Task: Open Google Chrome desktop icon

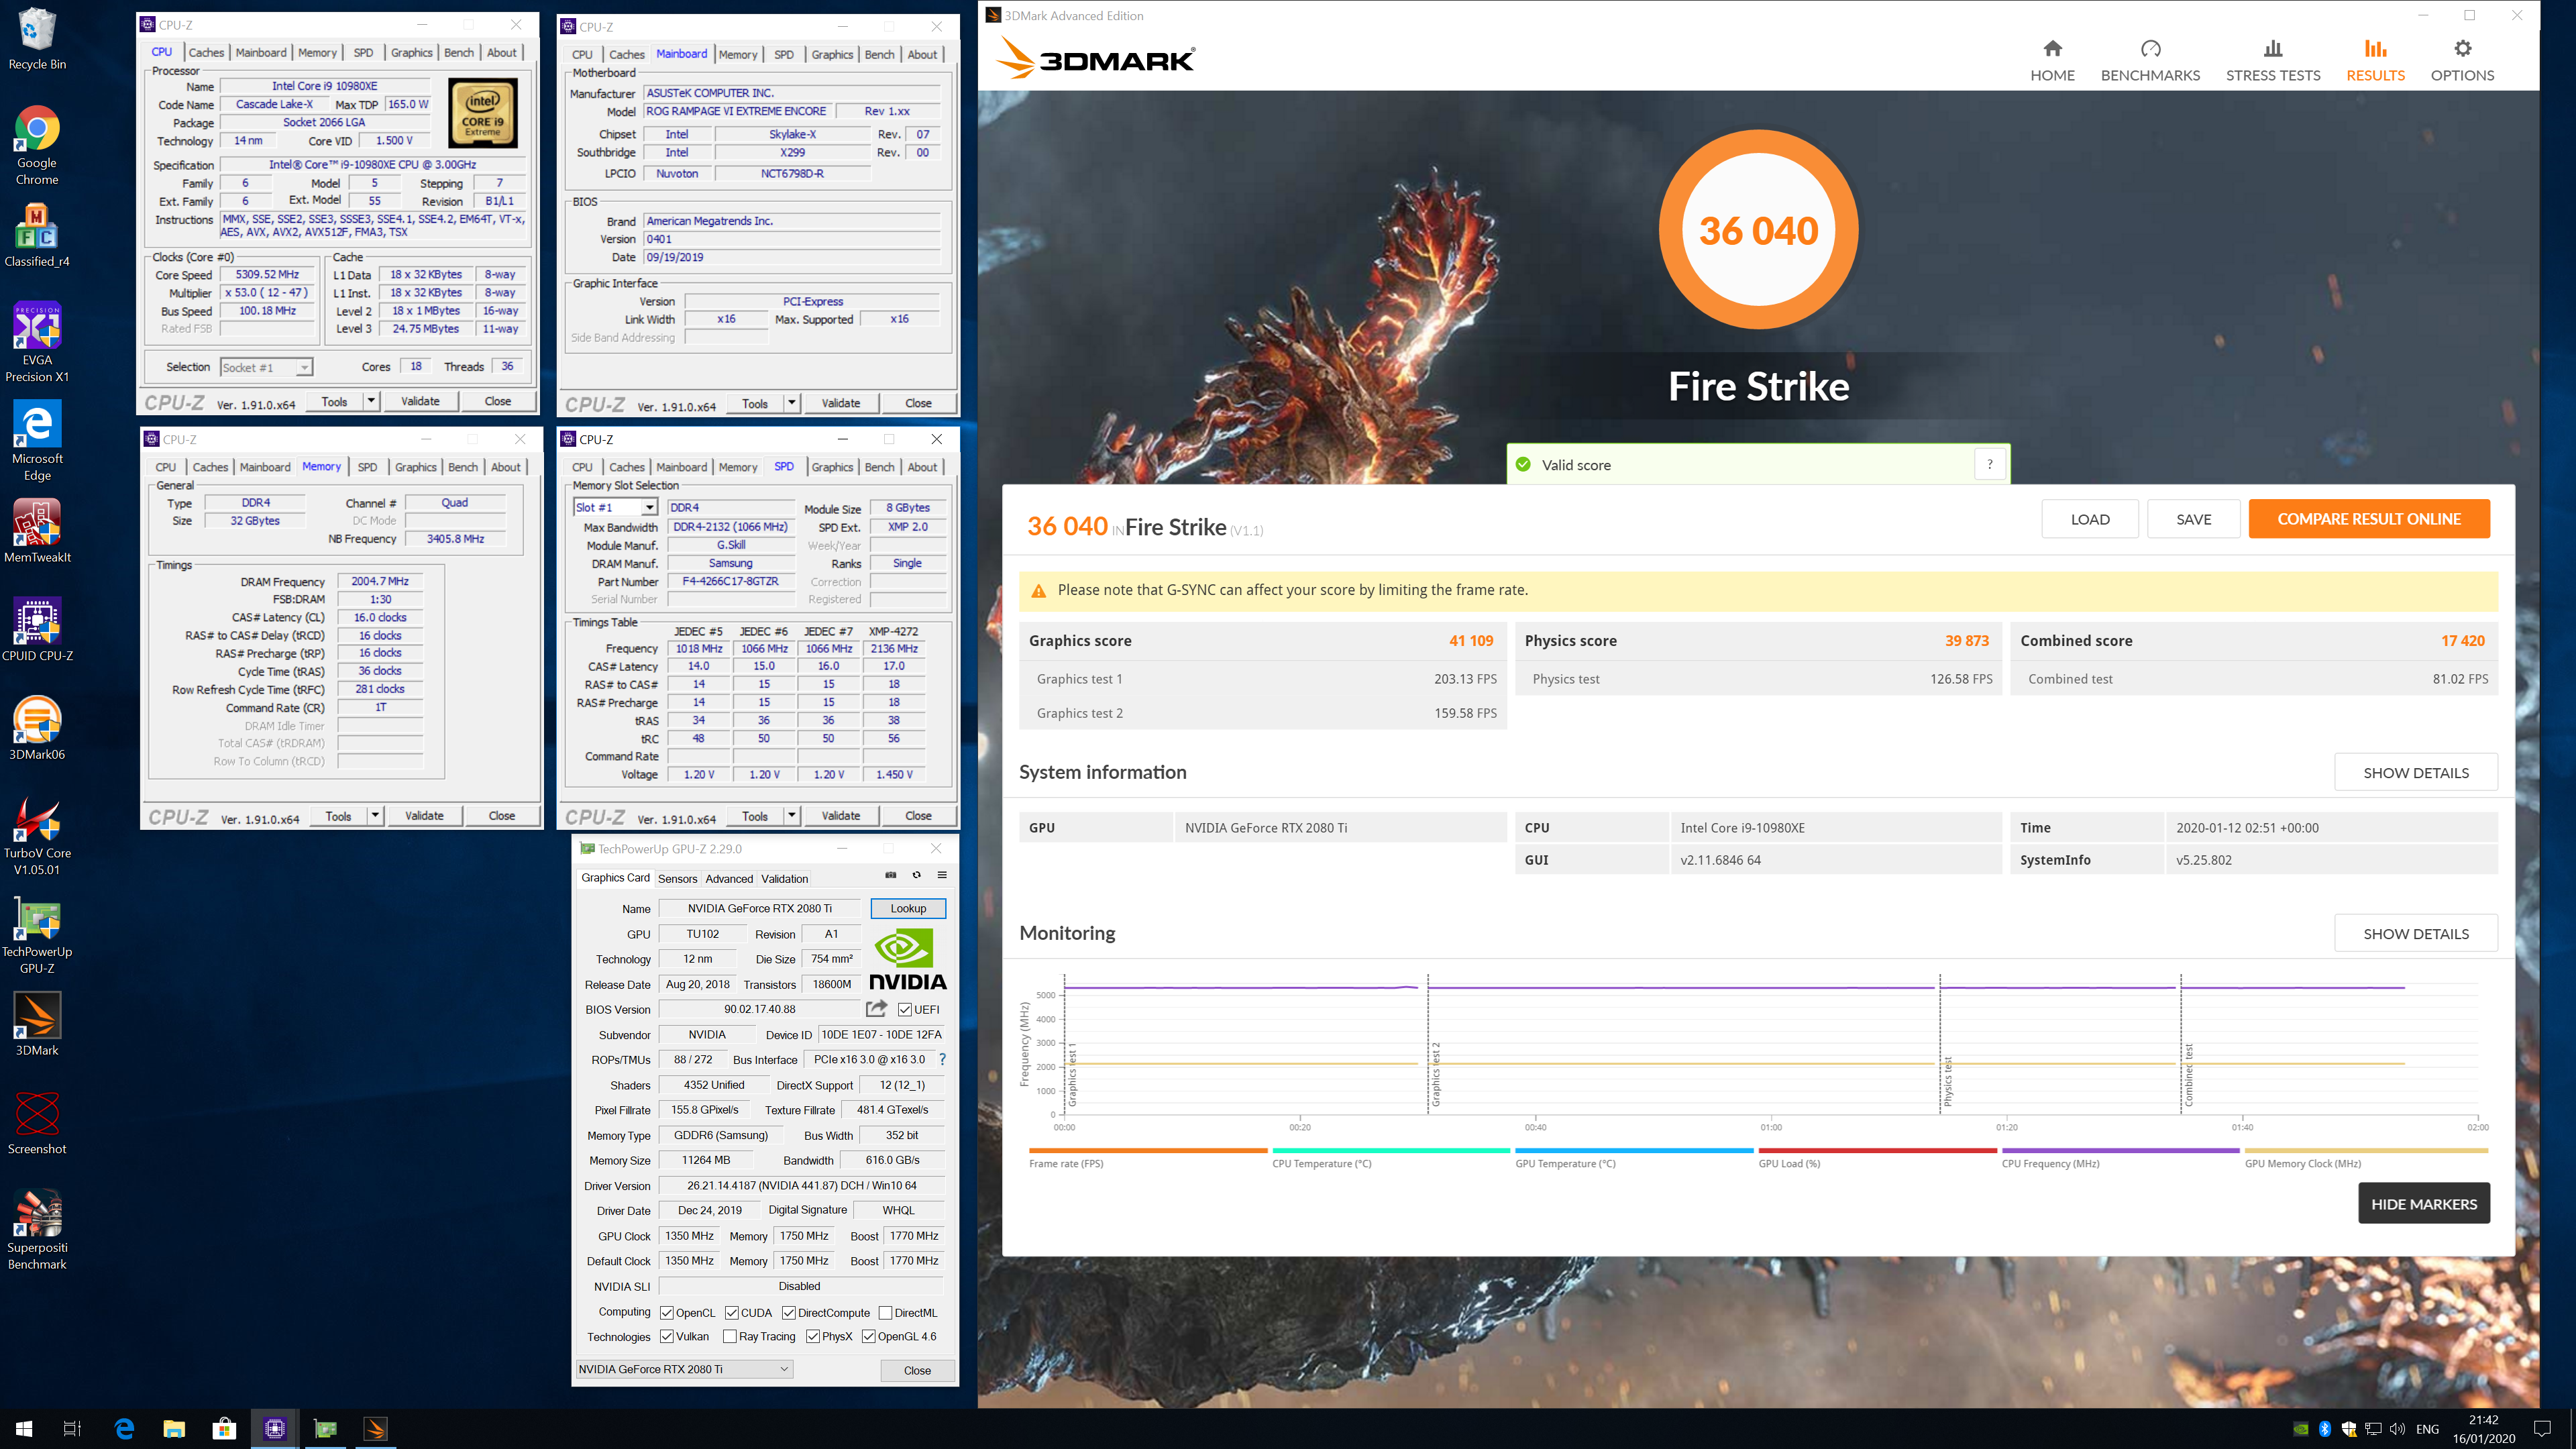Action: [37, 146]
